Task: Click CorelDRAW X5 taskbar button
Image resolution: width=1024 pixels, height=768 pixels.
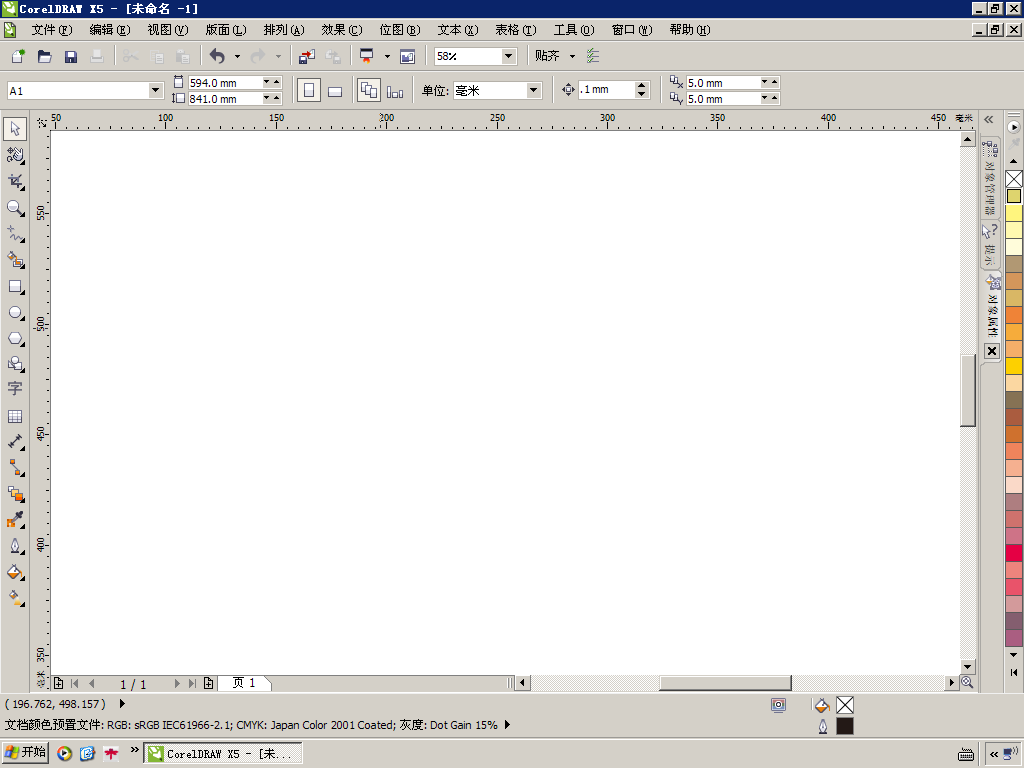Action: pos(223,754)
